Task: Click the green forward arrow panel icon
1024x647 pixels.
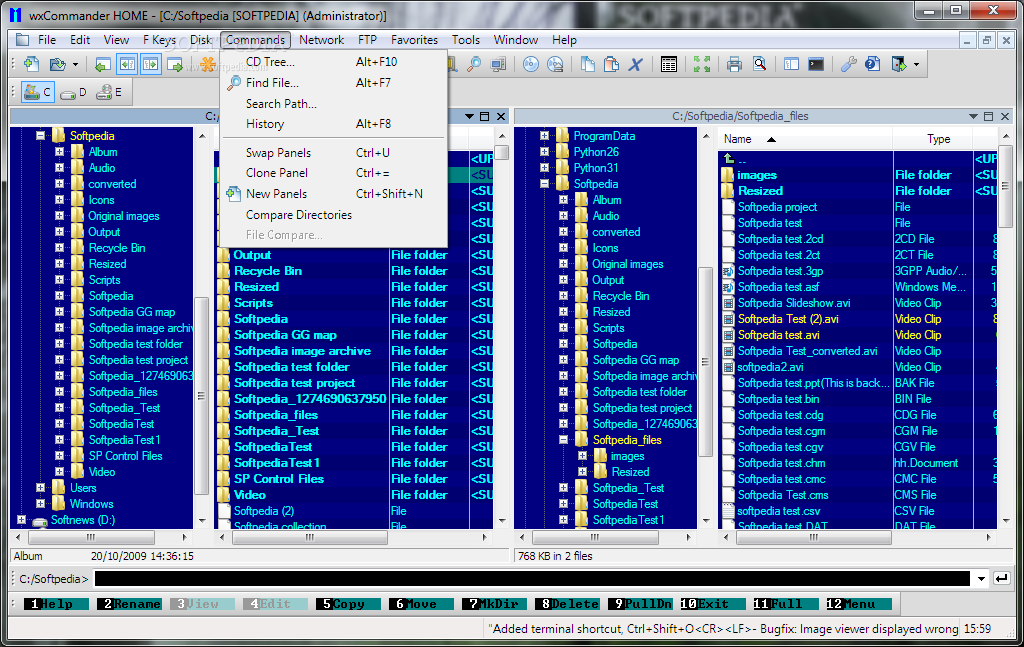Action: pyautogui.click(x=174, y=64)
